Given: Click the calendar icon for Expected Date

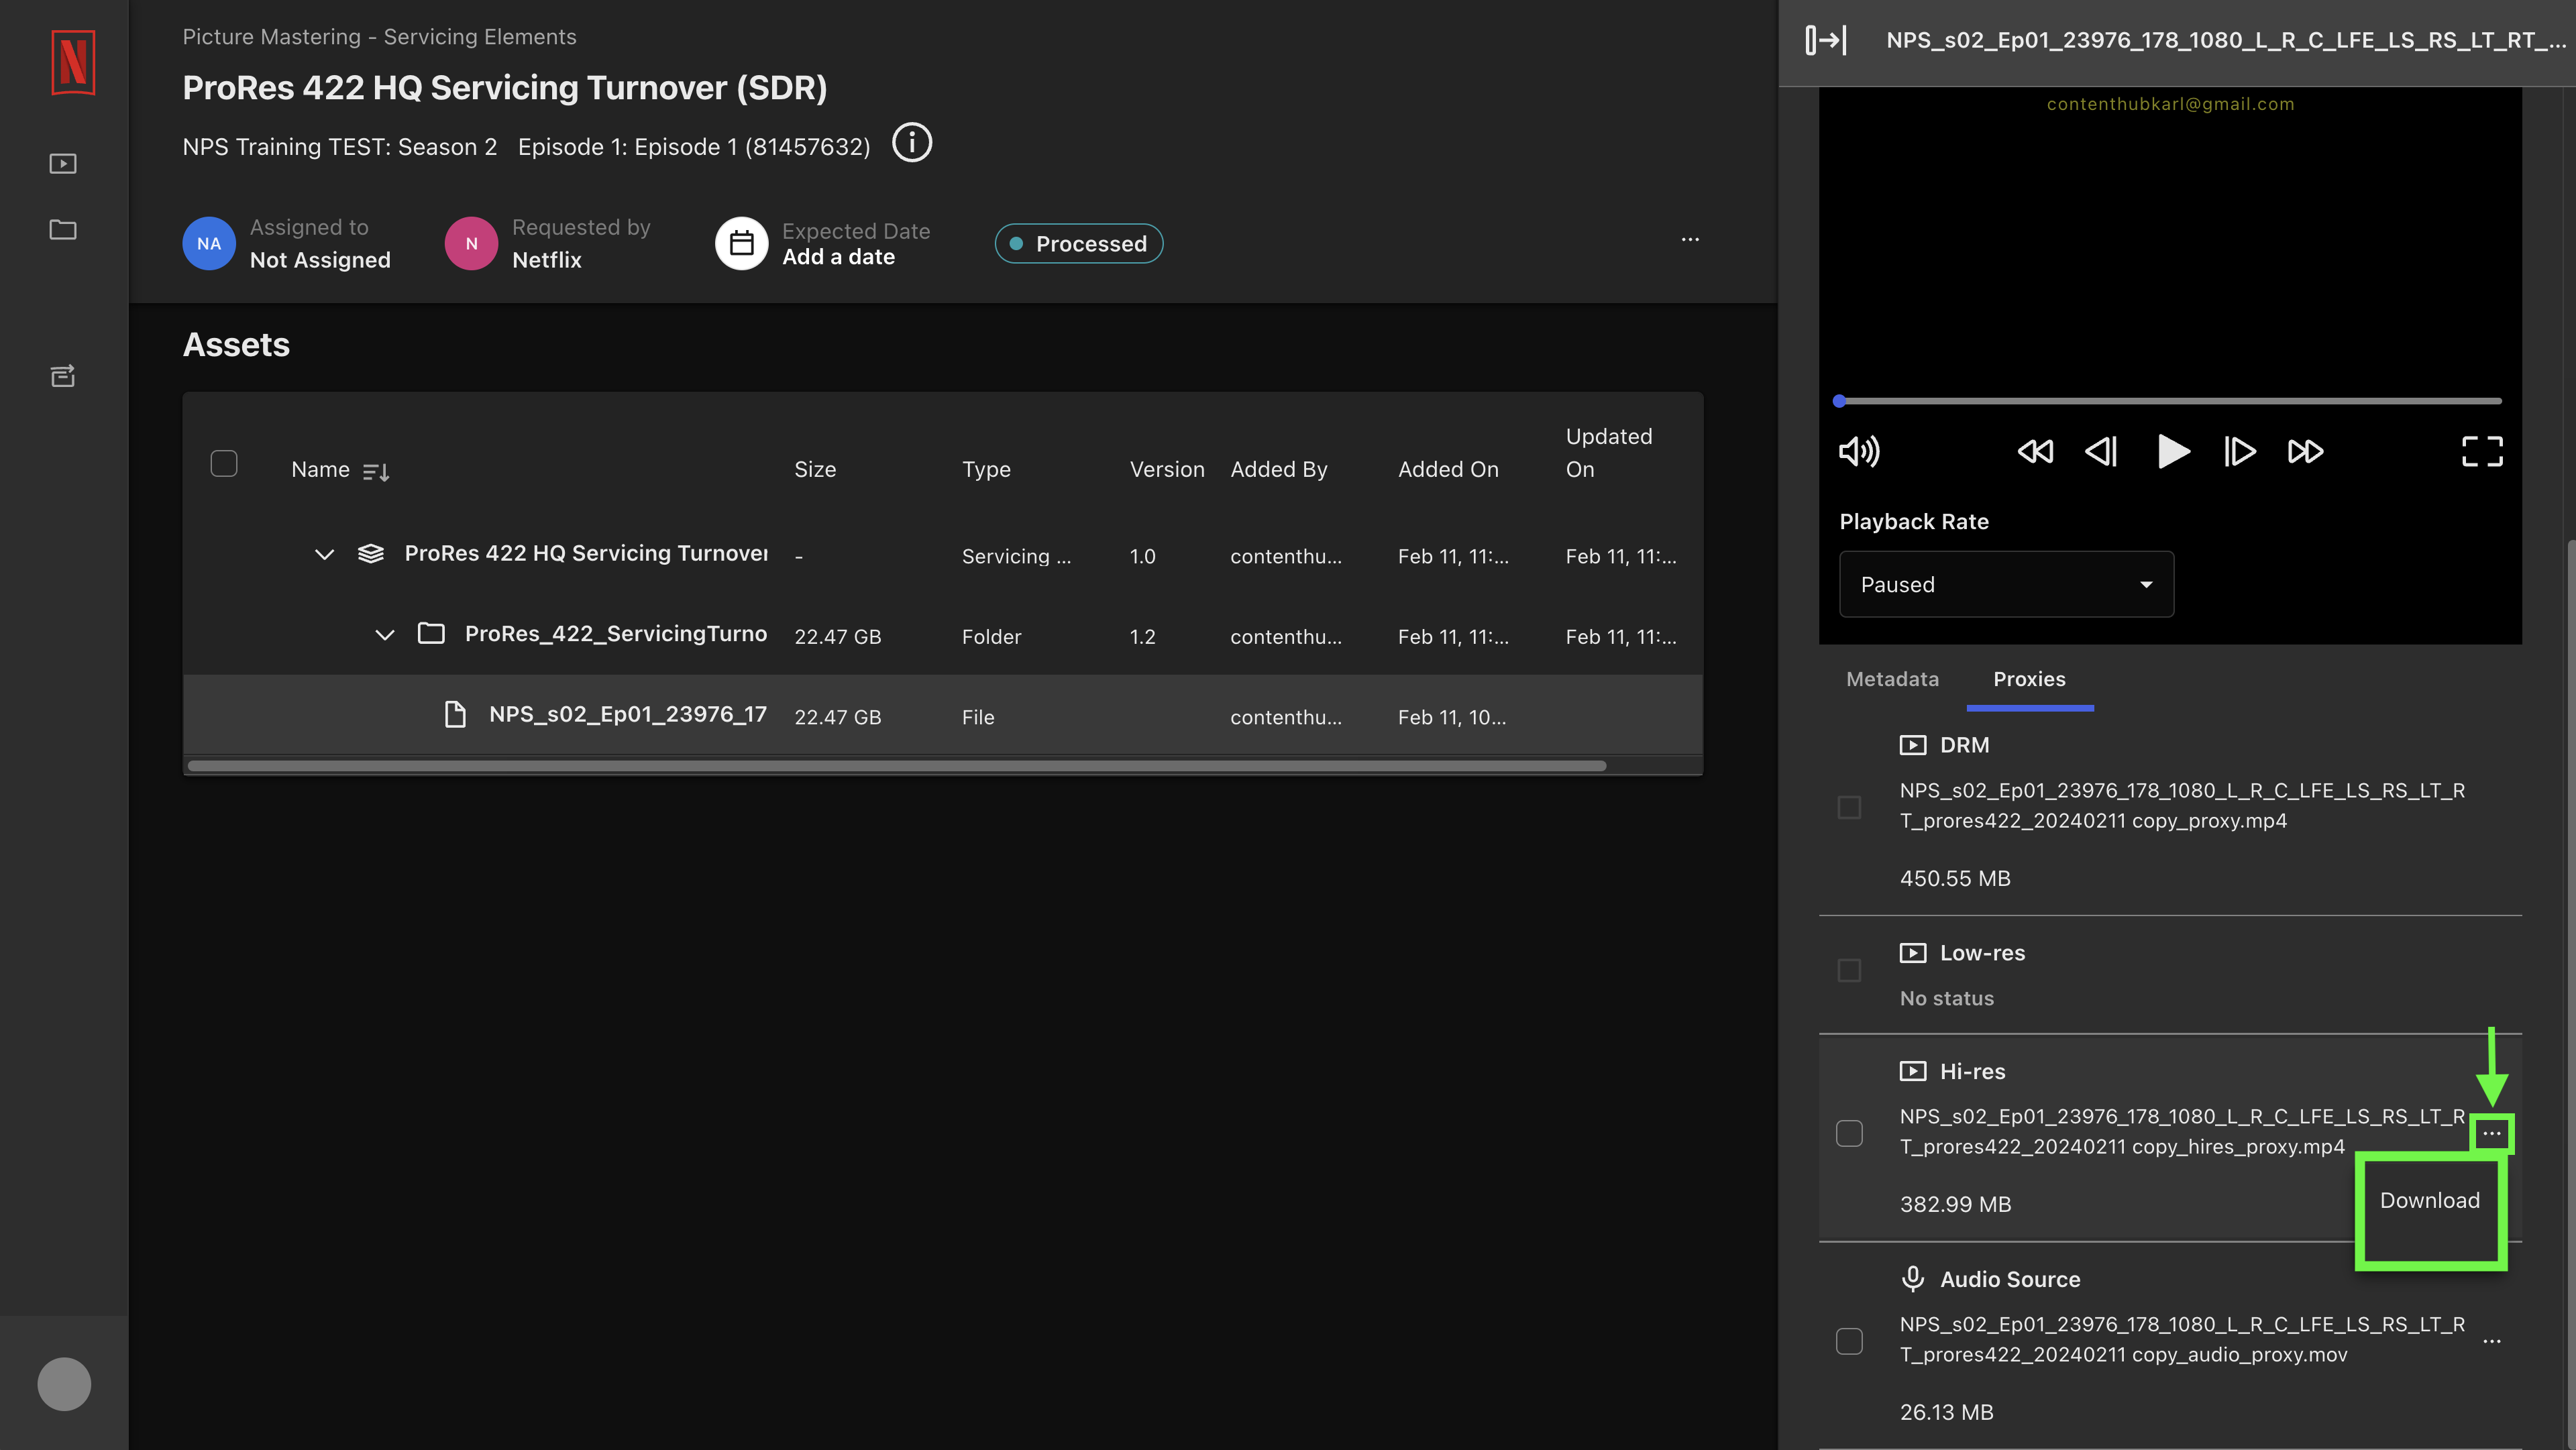Looking at the screenshot, I should [x=741, y=243].
